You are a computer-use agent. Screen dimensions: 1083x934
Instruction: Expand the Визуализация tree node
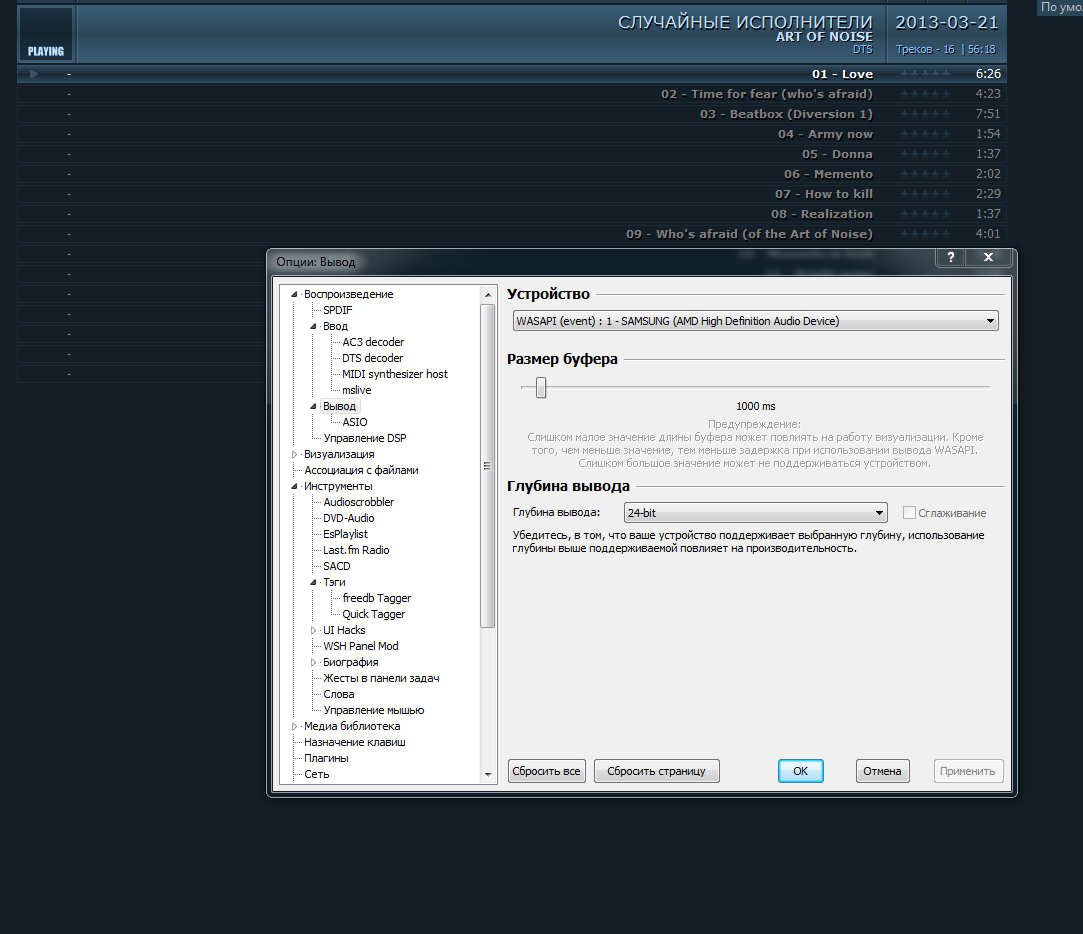(x=295, y=454)
